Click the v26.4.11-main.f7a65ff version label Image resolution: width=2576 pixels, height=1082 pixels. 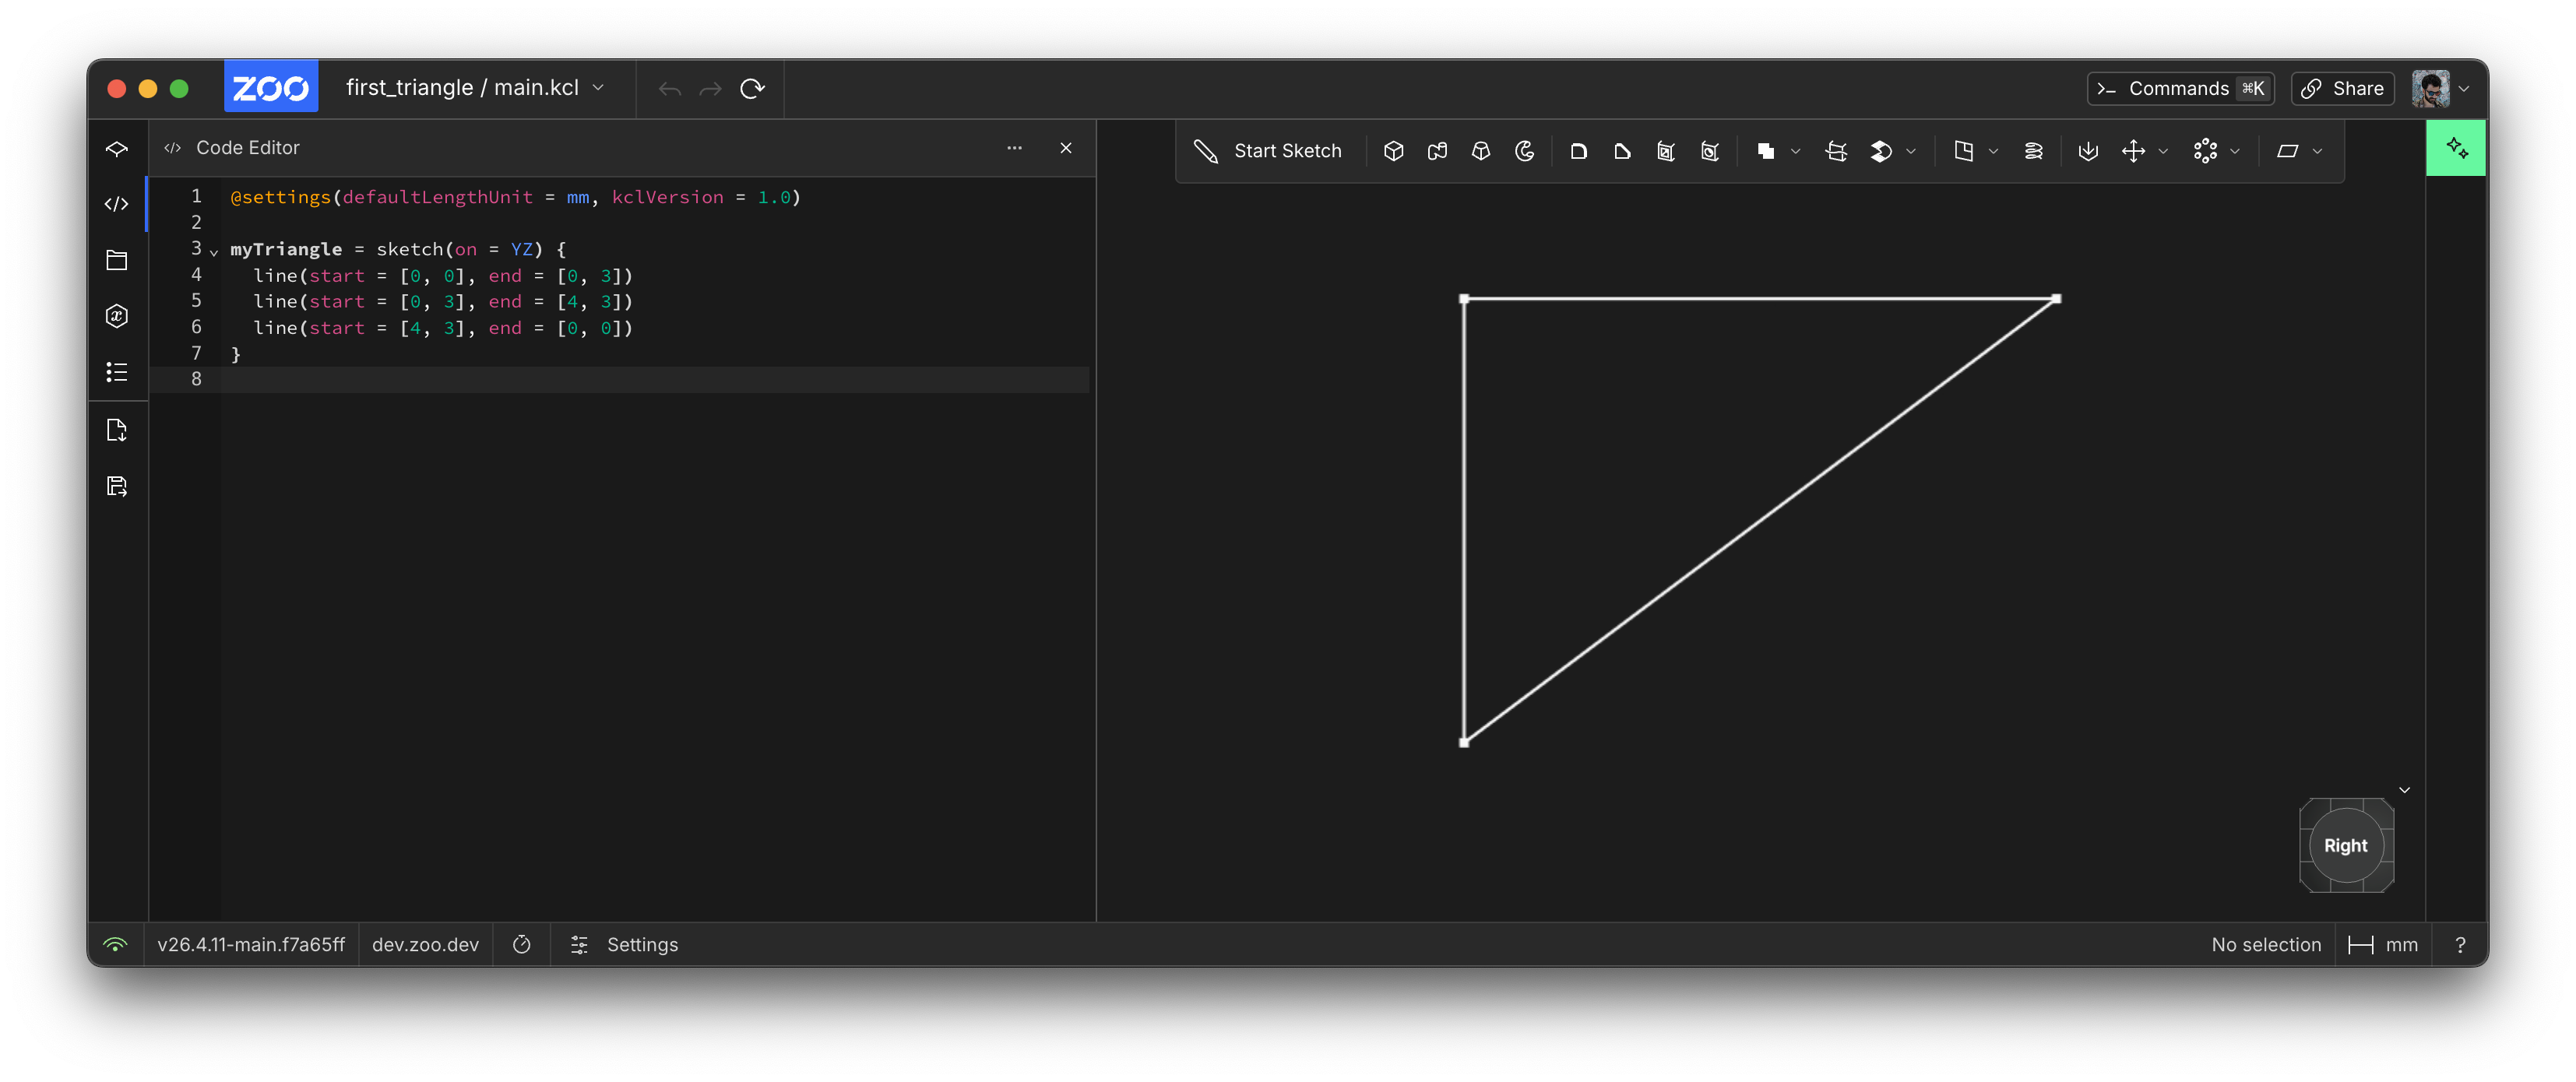click(251, 944)
